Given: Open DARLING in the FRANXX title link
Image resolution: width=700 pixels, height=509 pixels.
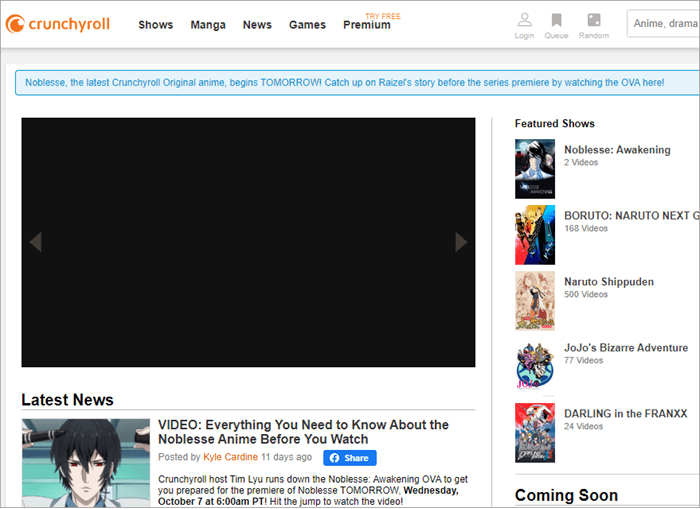Looking at the screenshot, I should pyautogui.click(x=625, y=414).
